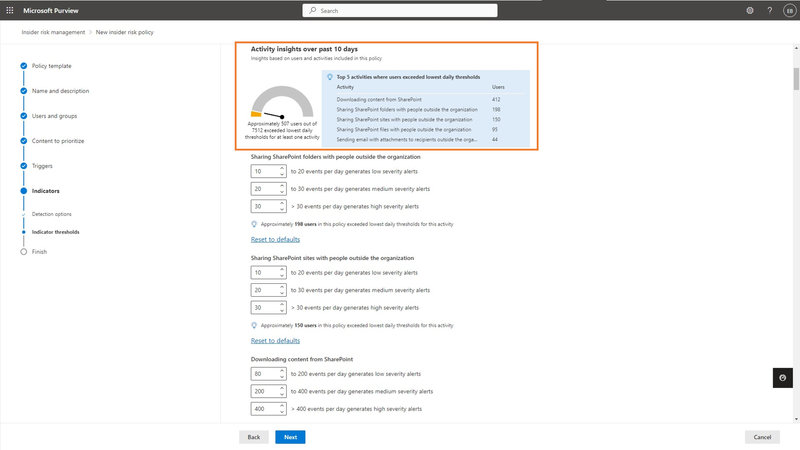
Task: Select 'Sharing SharePoint folders with people outside' insights row
Action: pos(430,110)
